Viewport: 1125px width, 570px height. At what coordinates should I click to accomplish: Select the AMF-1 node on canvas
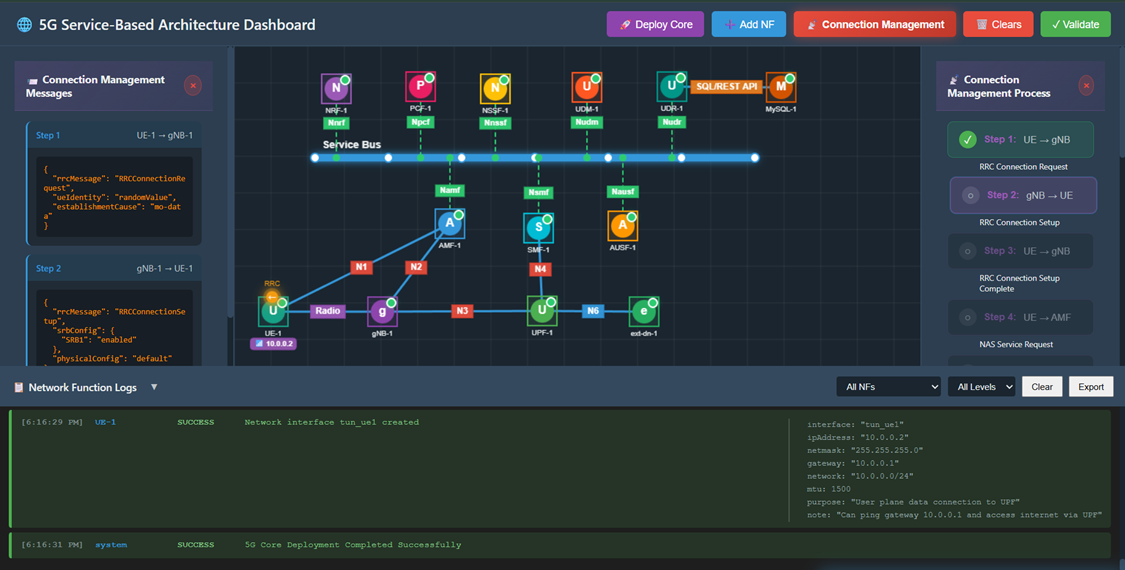pyautogui.click(x=449, y=224)
